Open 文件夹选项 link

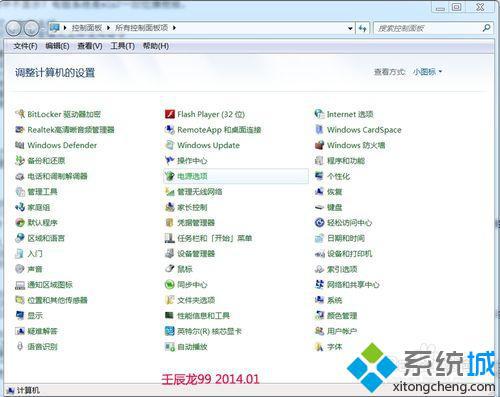point(196,300)
